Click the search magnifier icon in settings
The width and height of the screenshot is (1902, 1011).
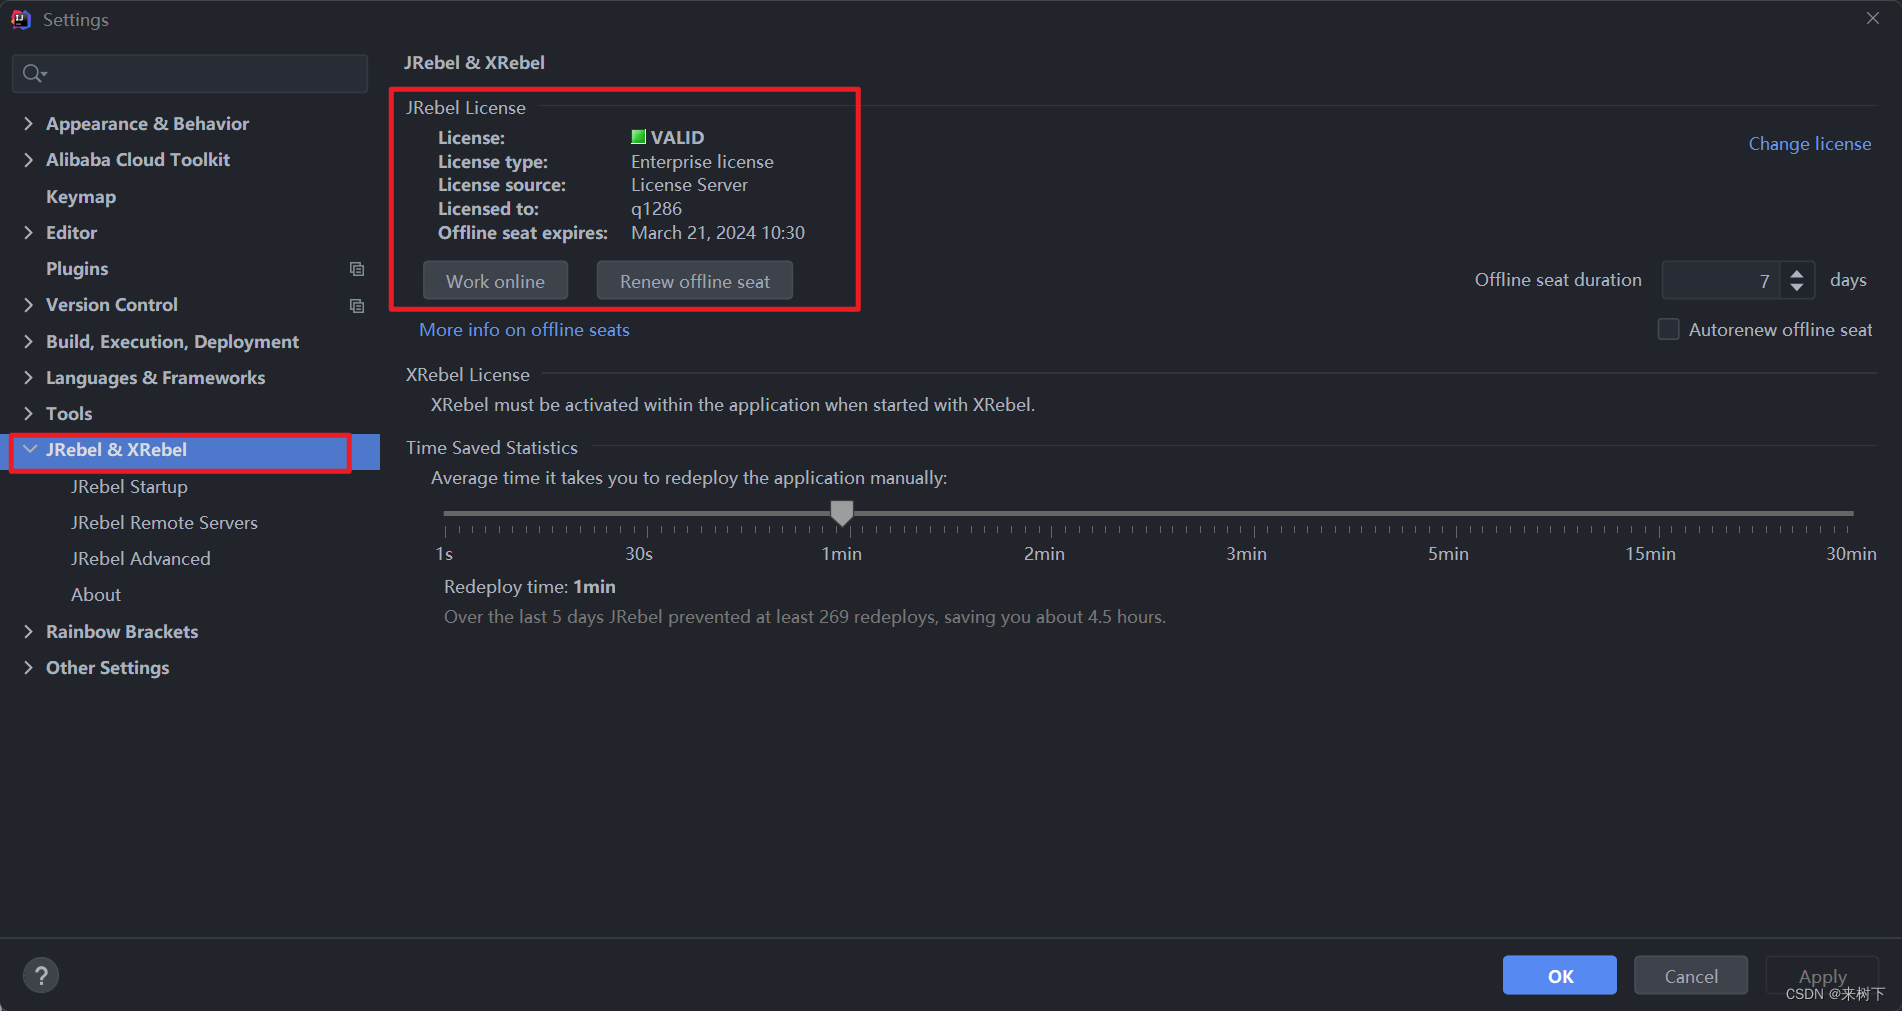pos(34,73)
